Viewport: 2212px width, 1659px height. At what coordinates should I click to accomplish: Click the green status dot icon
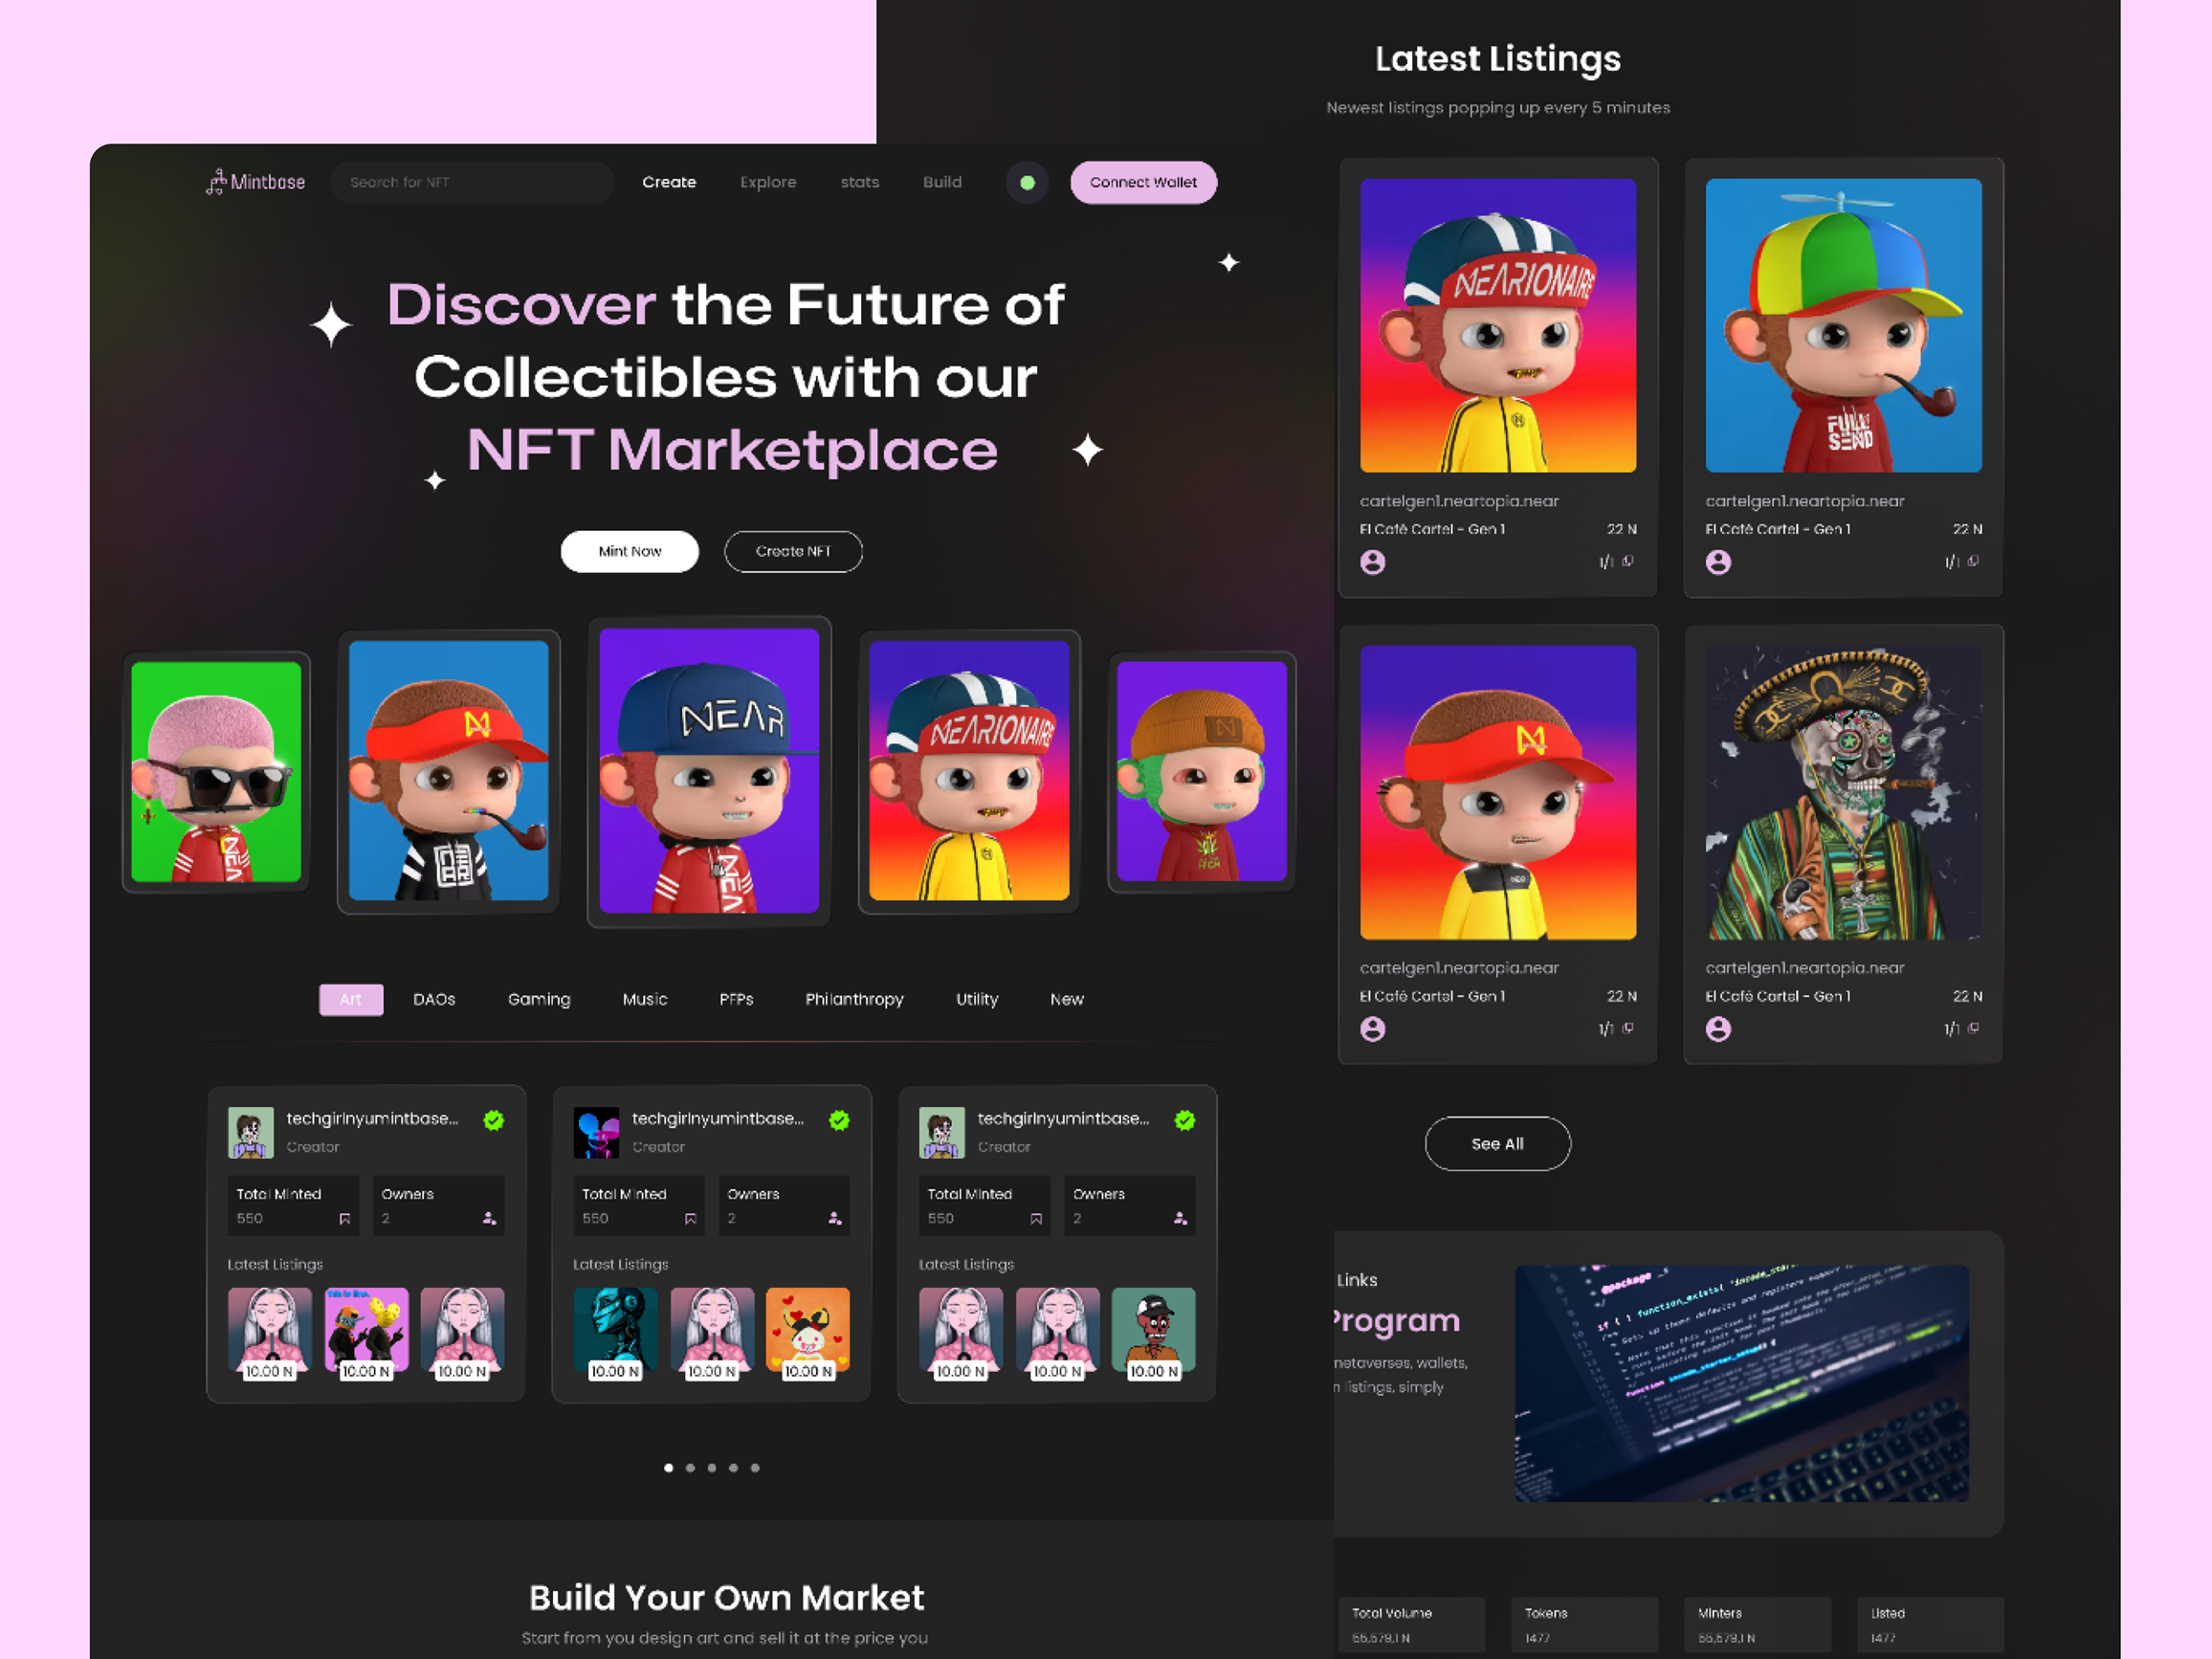1026,183
